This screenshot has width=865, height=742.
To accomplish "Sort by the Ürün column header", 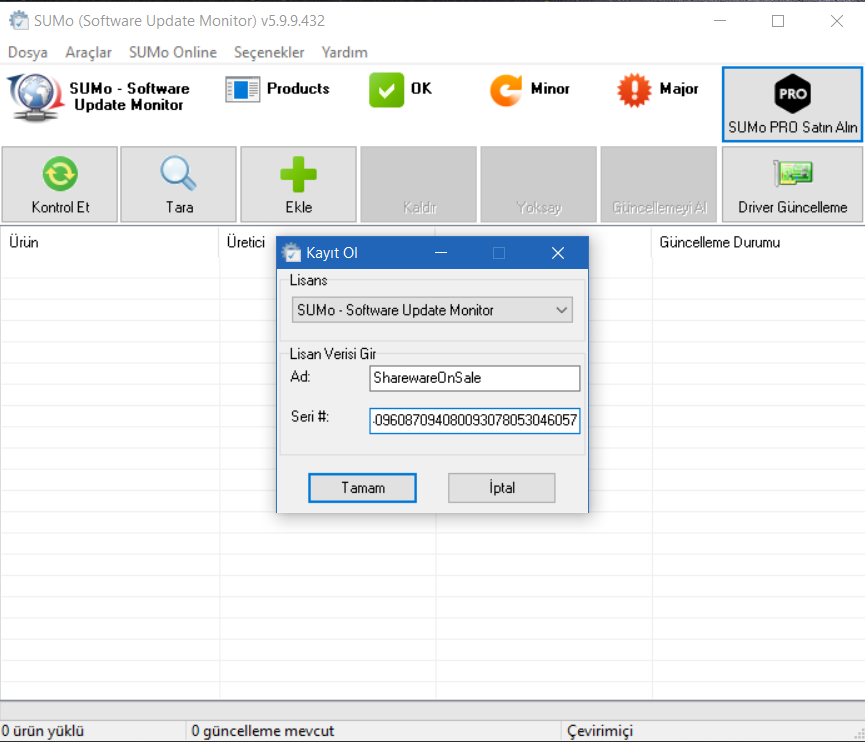I will point(109,243).
